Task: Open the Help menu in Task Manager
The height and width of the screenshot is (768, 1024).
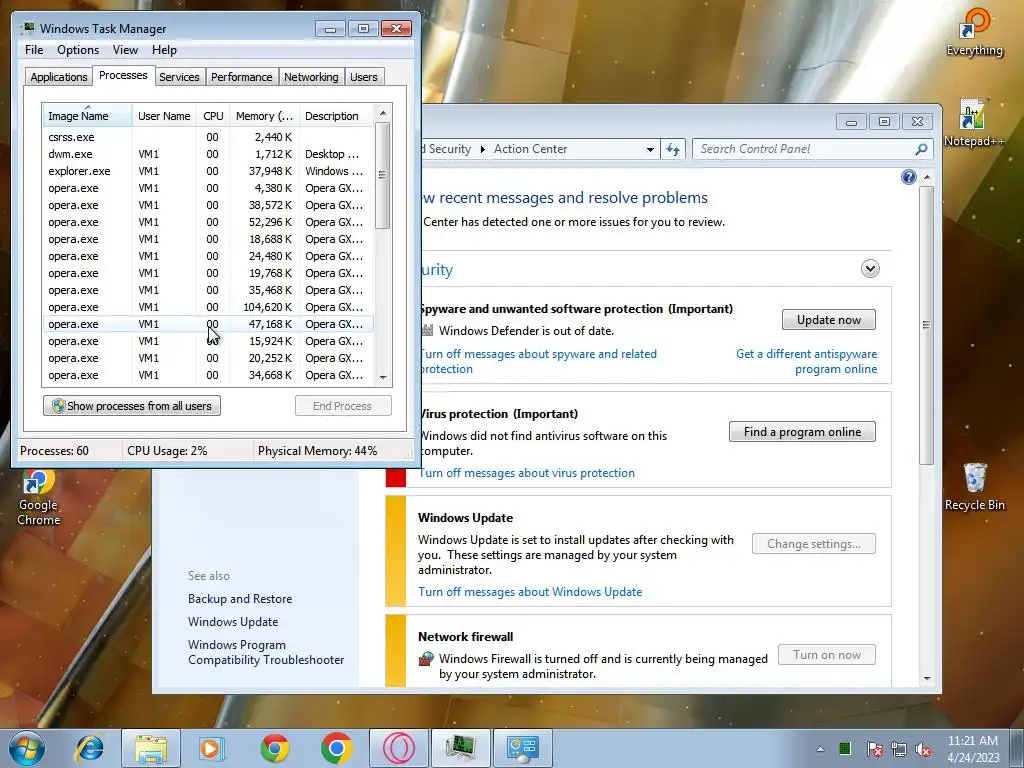Action: click(164, 50)
